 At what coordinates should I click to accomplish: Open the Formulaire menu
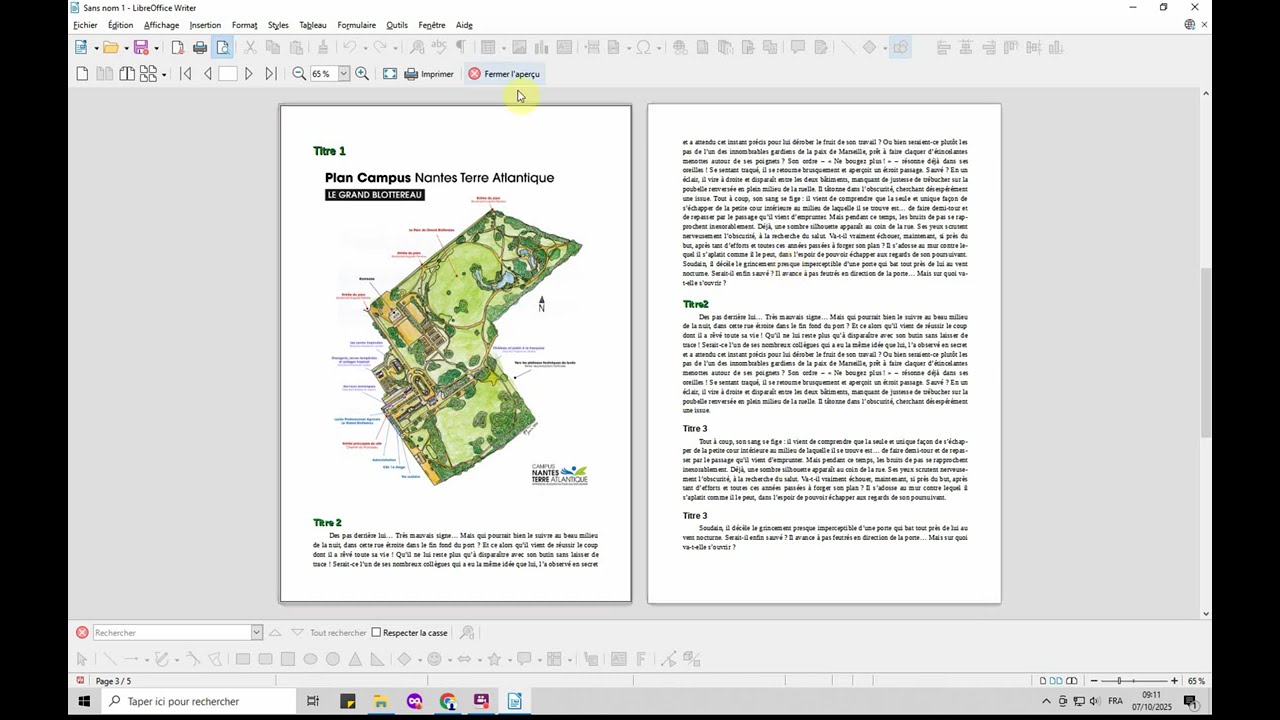(x=357, y=25)
